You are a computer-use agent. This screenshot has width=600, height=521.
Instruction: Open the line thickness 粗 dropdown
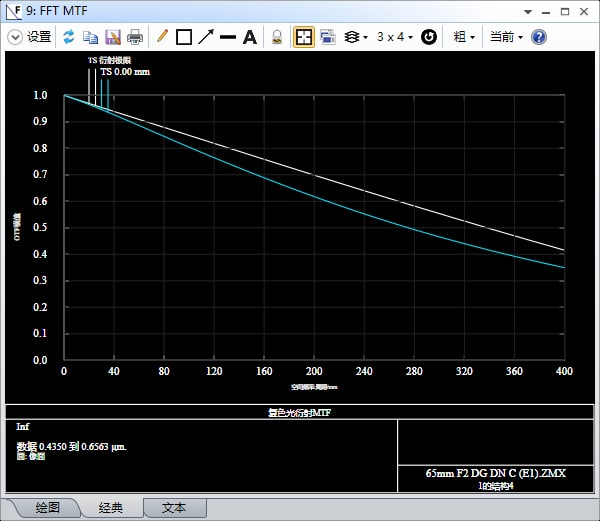pos(464,37)
